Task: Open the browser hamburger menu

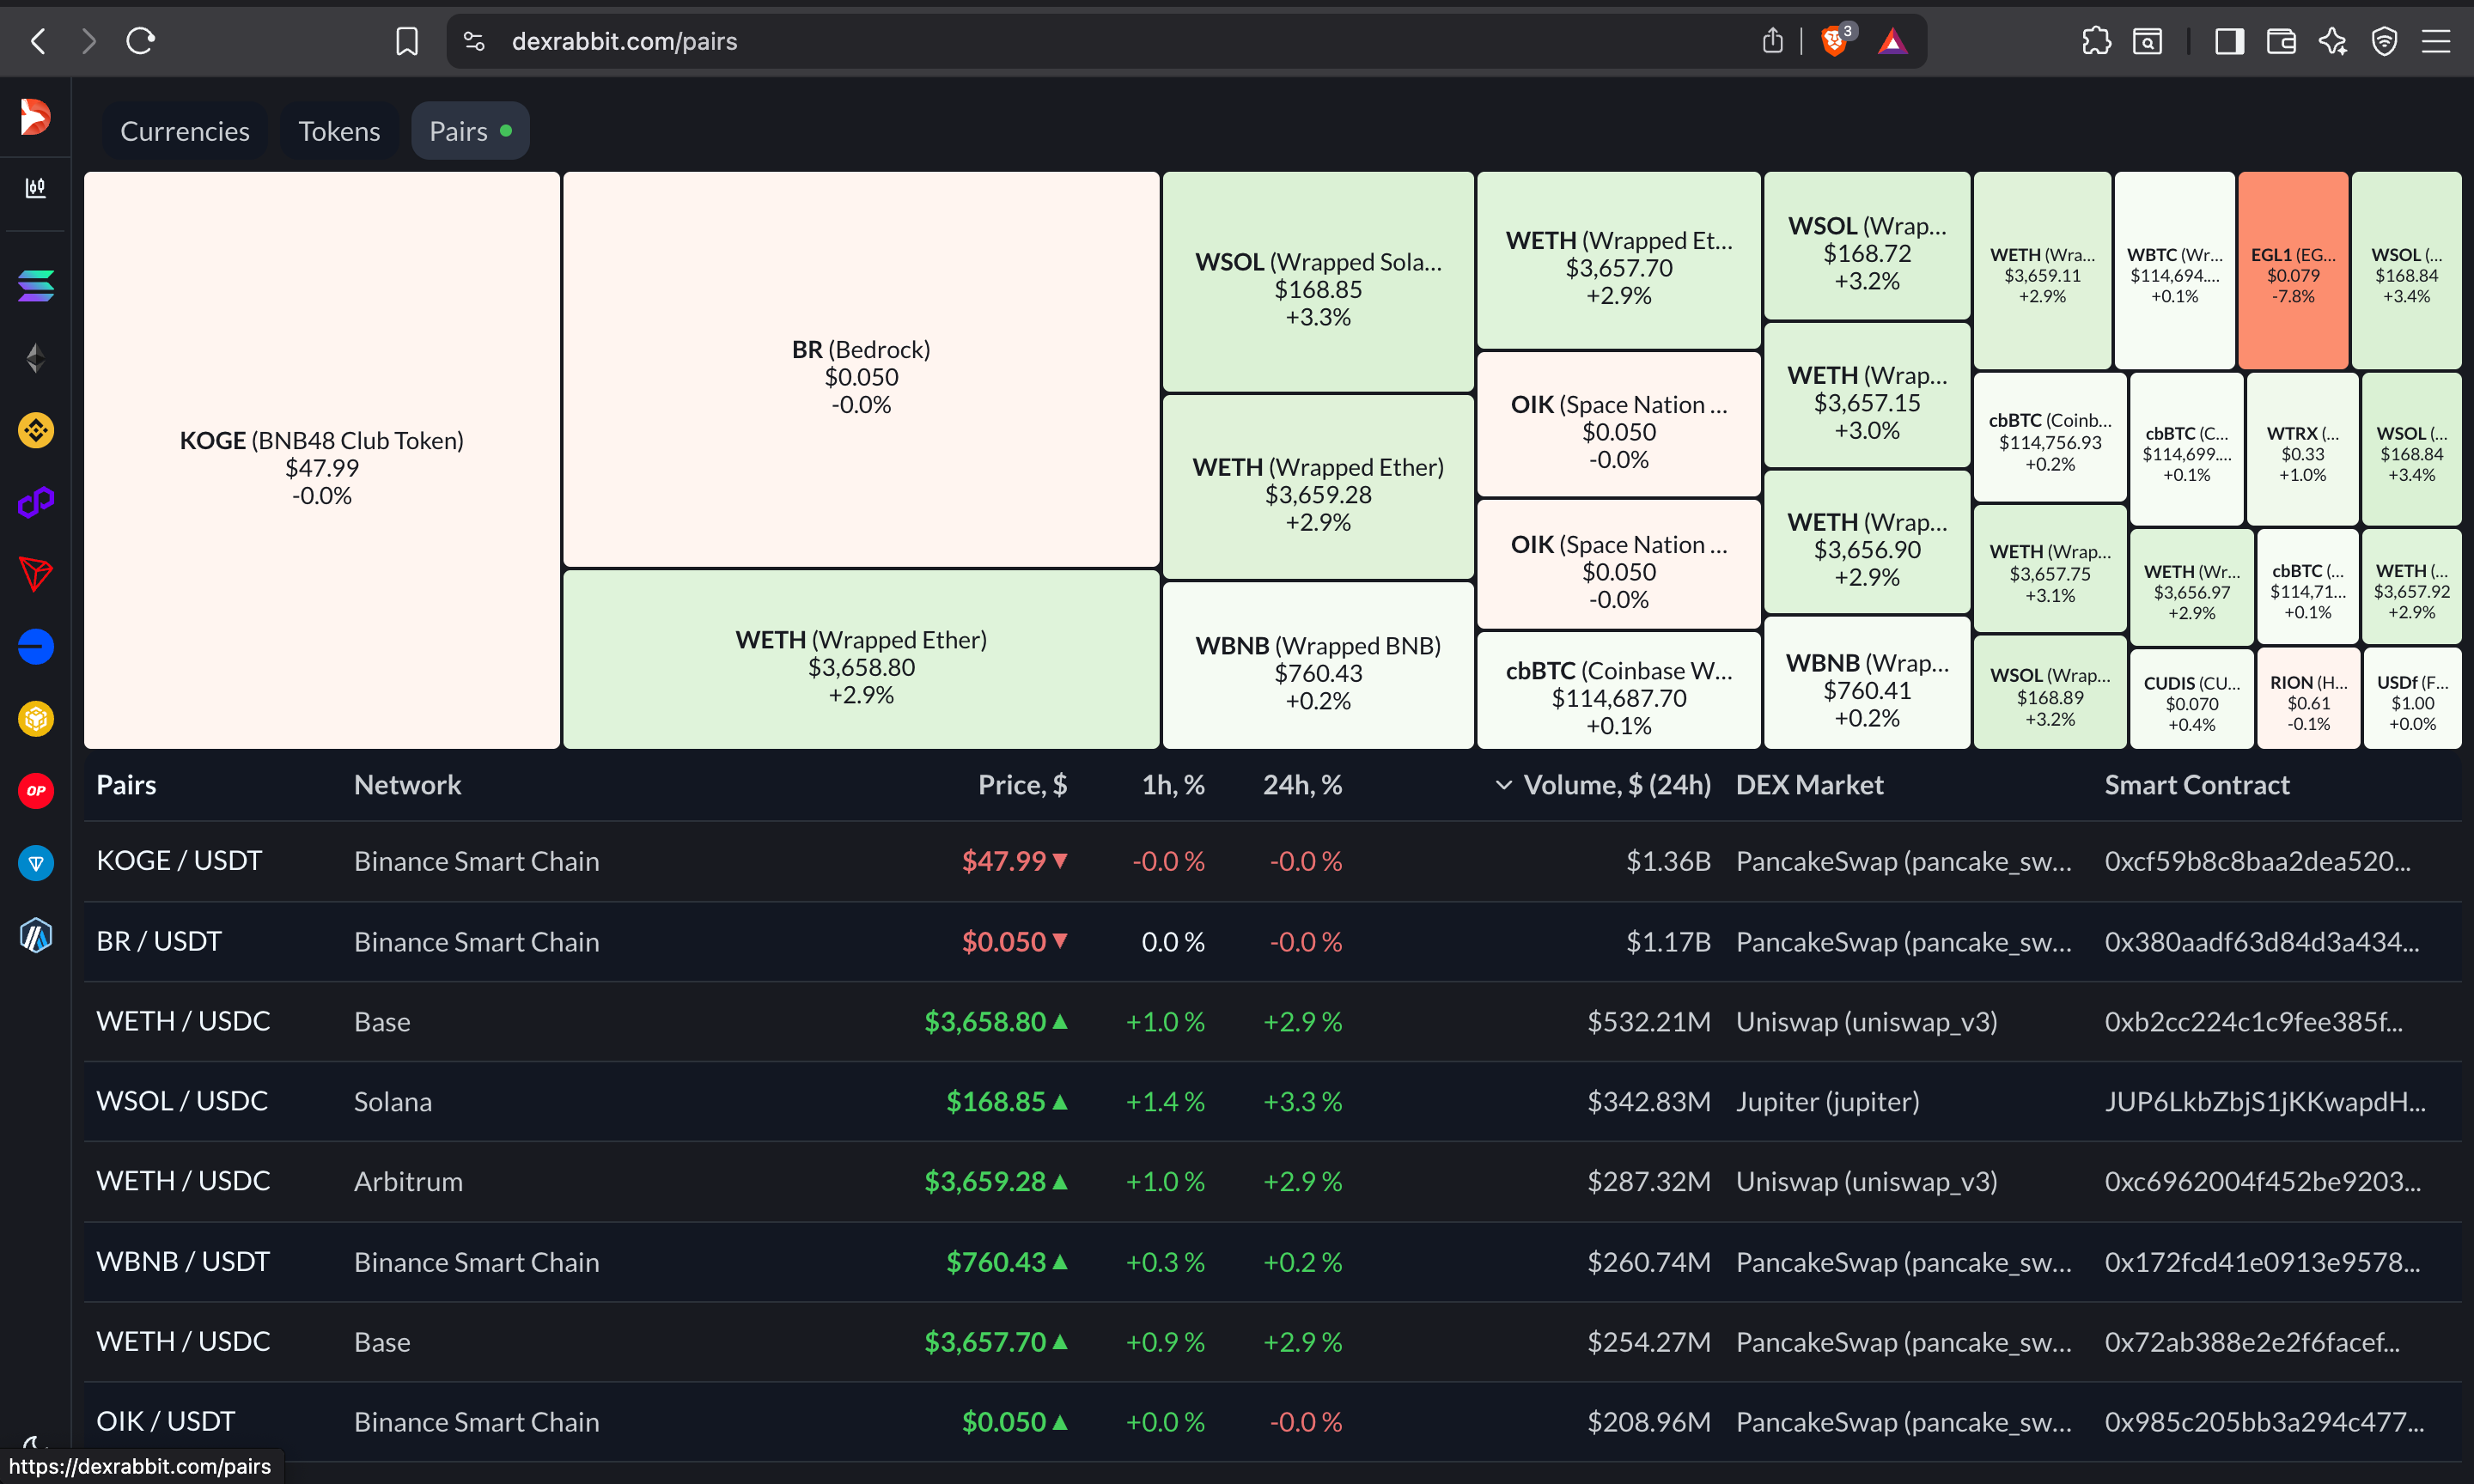Action: pos(2436,41)
